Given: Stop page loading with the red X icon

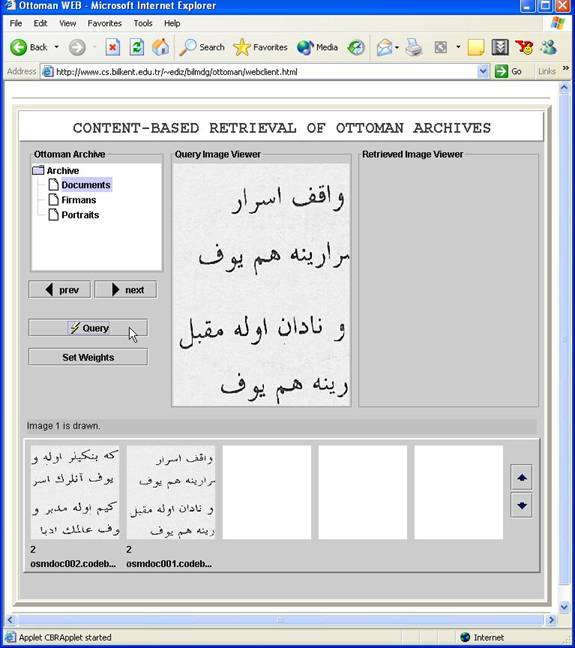Looking at the screenshot, I should [112, 47].
